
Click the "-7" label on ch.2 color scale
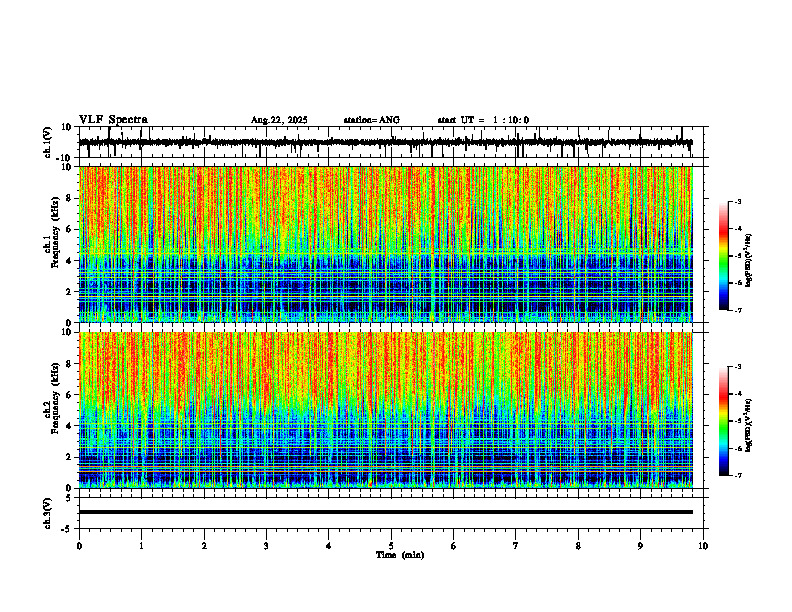pyautogui.click(x=738, y=475)
